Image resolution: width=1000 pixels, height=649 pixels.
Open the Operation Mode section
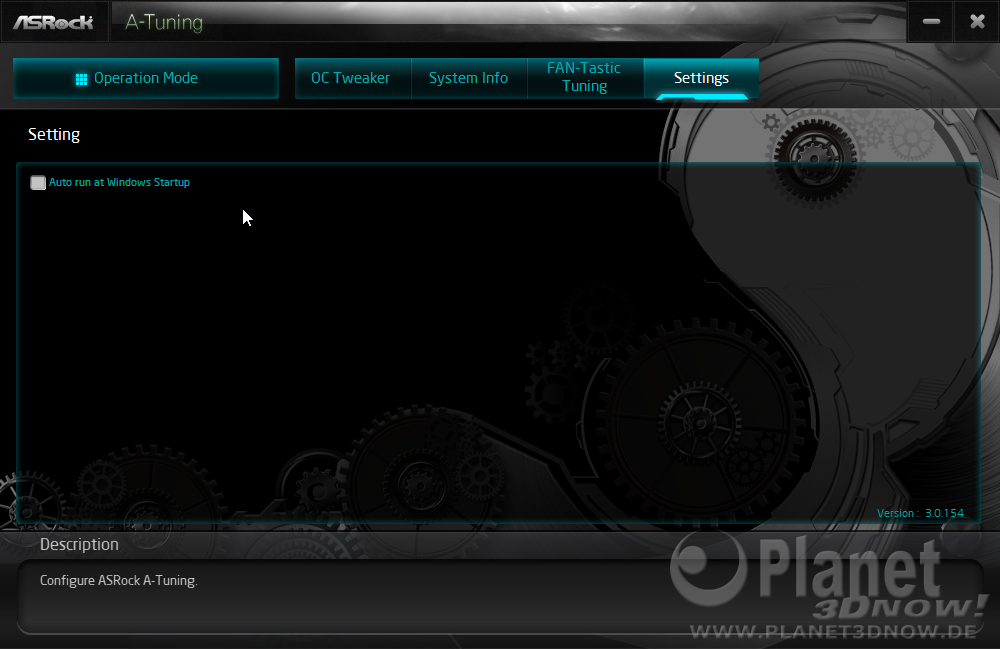click(145, 78)
